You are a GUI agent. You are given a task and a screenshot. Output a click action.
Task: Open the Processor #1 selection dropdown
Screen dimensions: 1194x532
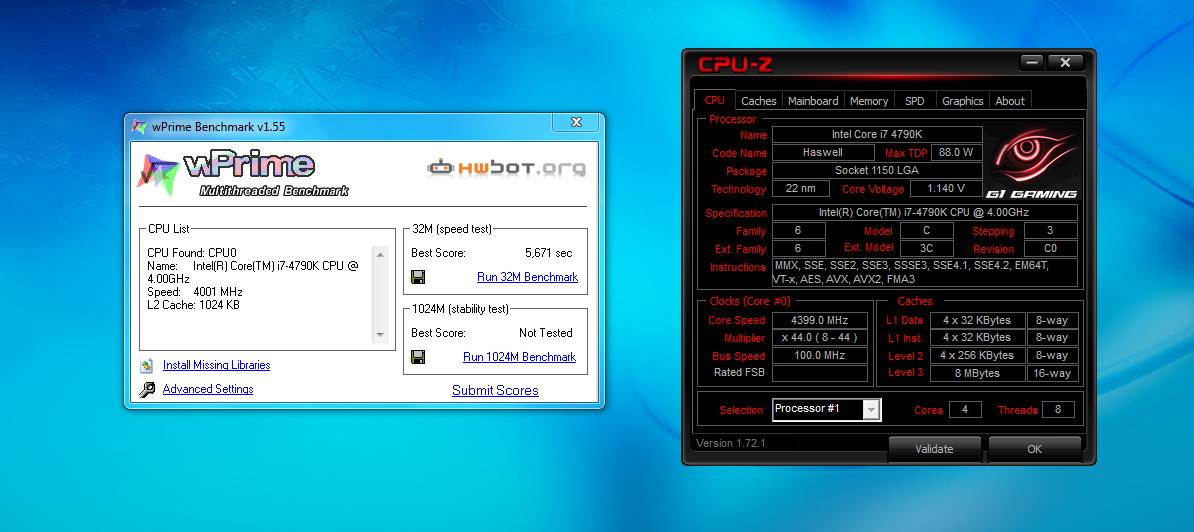(x=827, y=409)
